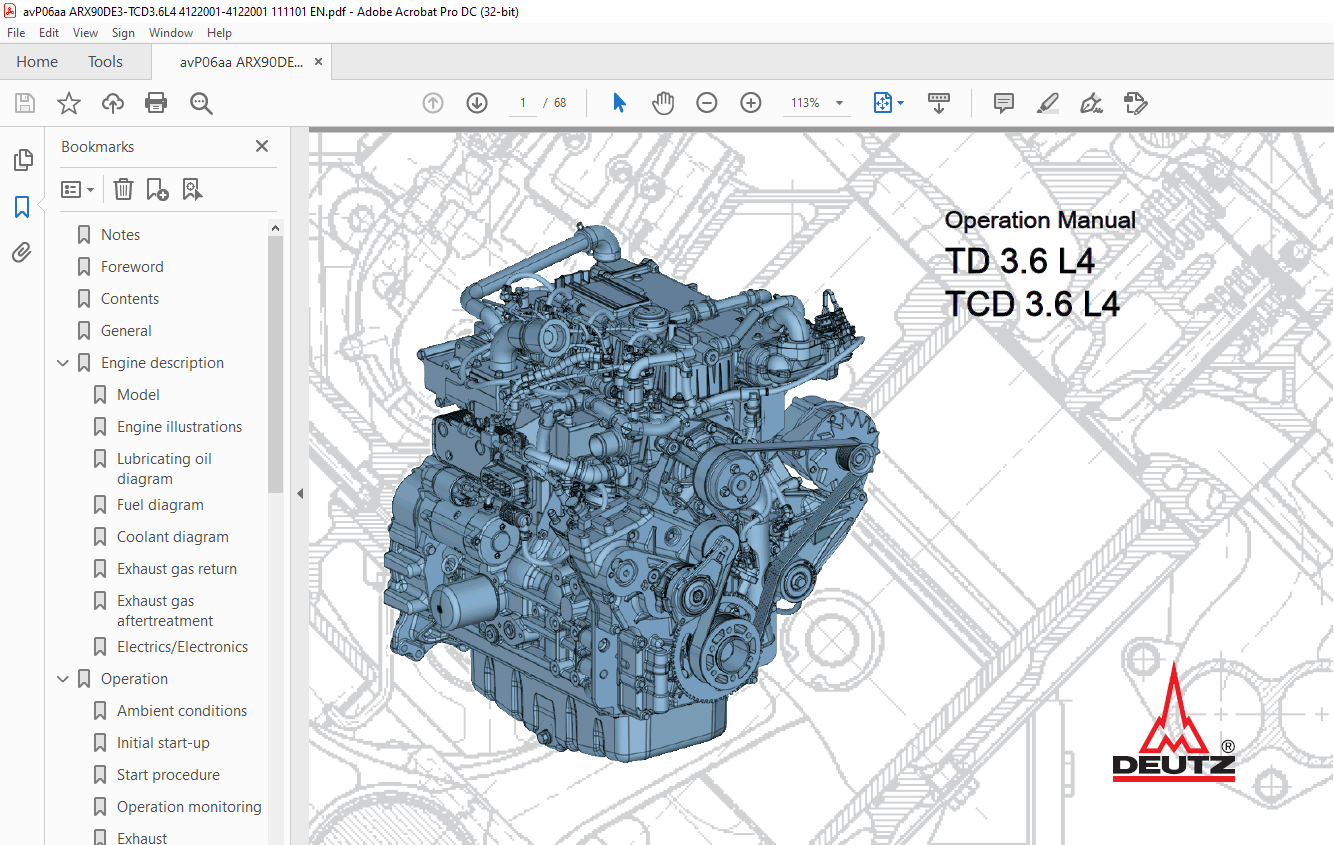Close the avP06aa document tab
Viewport: 1334px width, 845px height.
click(319, 62)
